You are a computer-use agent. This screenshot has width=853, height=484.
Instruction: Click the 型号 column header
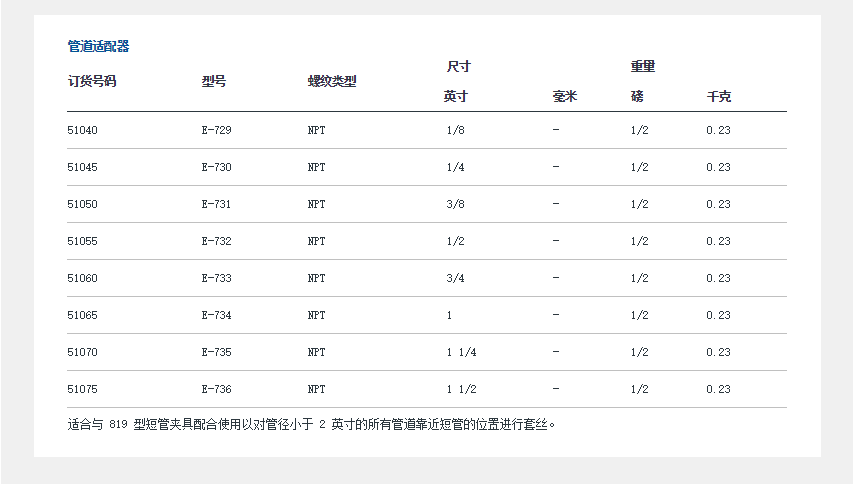214,81
